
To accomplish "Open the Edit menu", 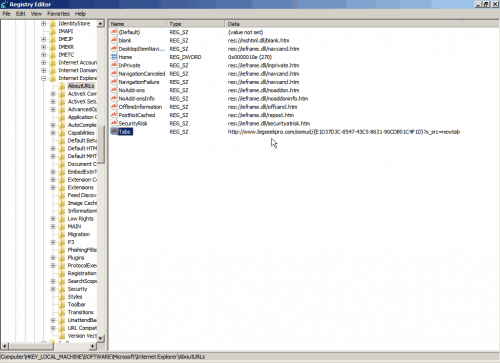I will pos(21,14).
